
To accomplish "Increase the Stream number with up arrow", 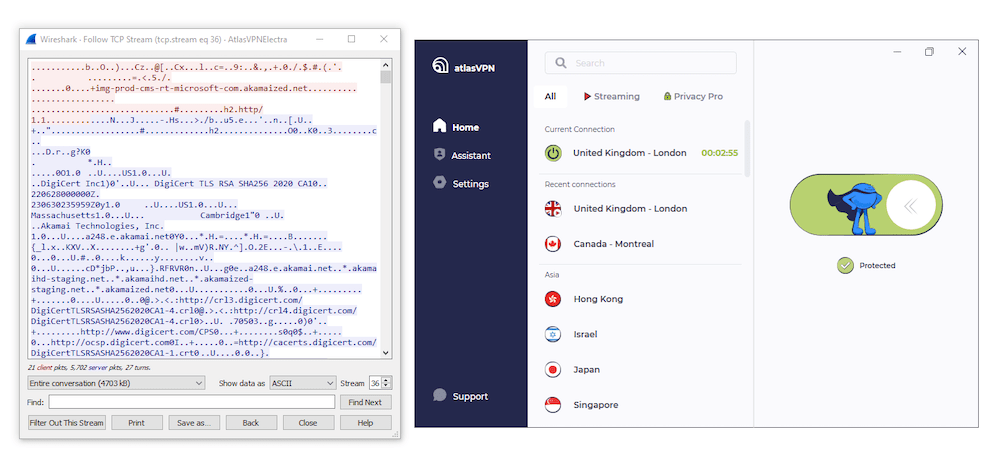I will pyautogui.click(x=386, y=381).
